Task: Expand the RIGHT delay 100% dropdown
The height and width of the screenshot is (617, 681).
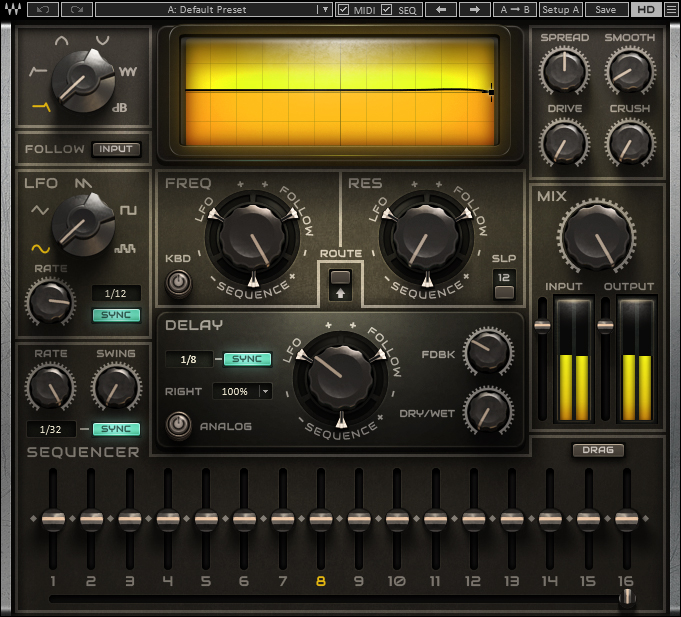Action: pos(265,391)
